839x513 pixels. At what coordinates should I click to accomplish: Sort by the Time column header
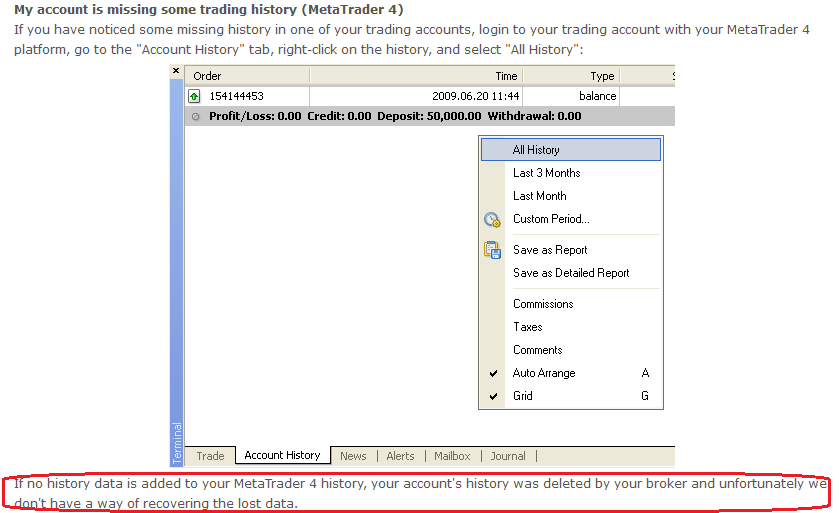(x=416, y=76)
